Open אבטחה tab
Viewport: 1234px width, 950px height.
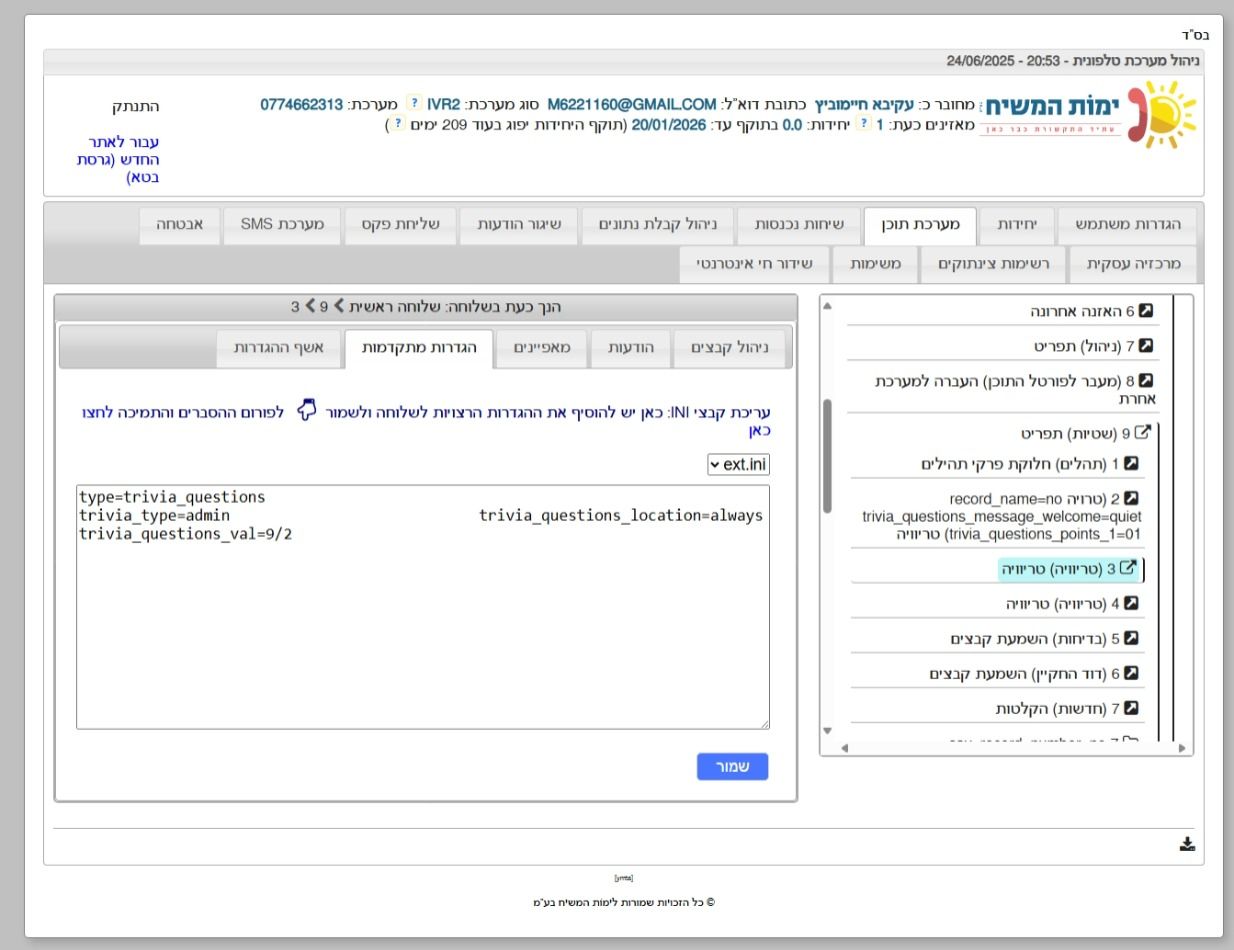point(179,225)
